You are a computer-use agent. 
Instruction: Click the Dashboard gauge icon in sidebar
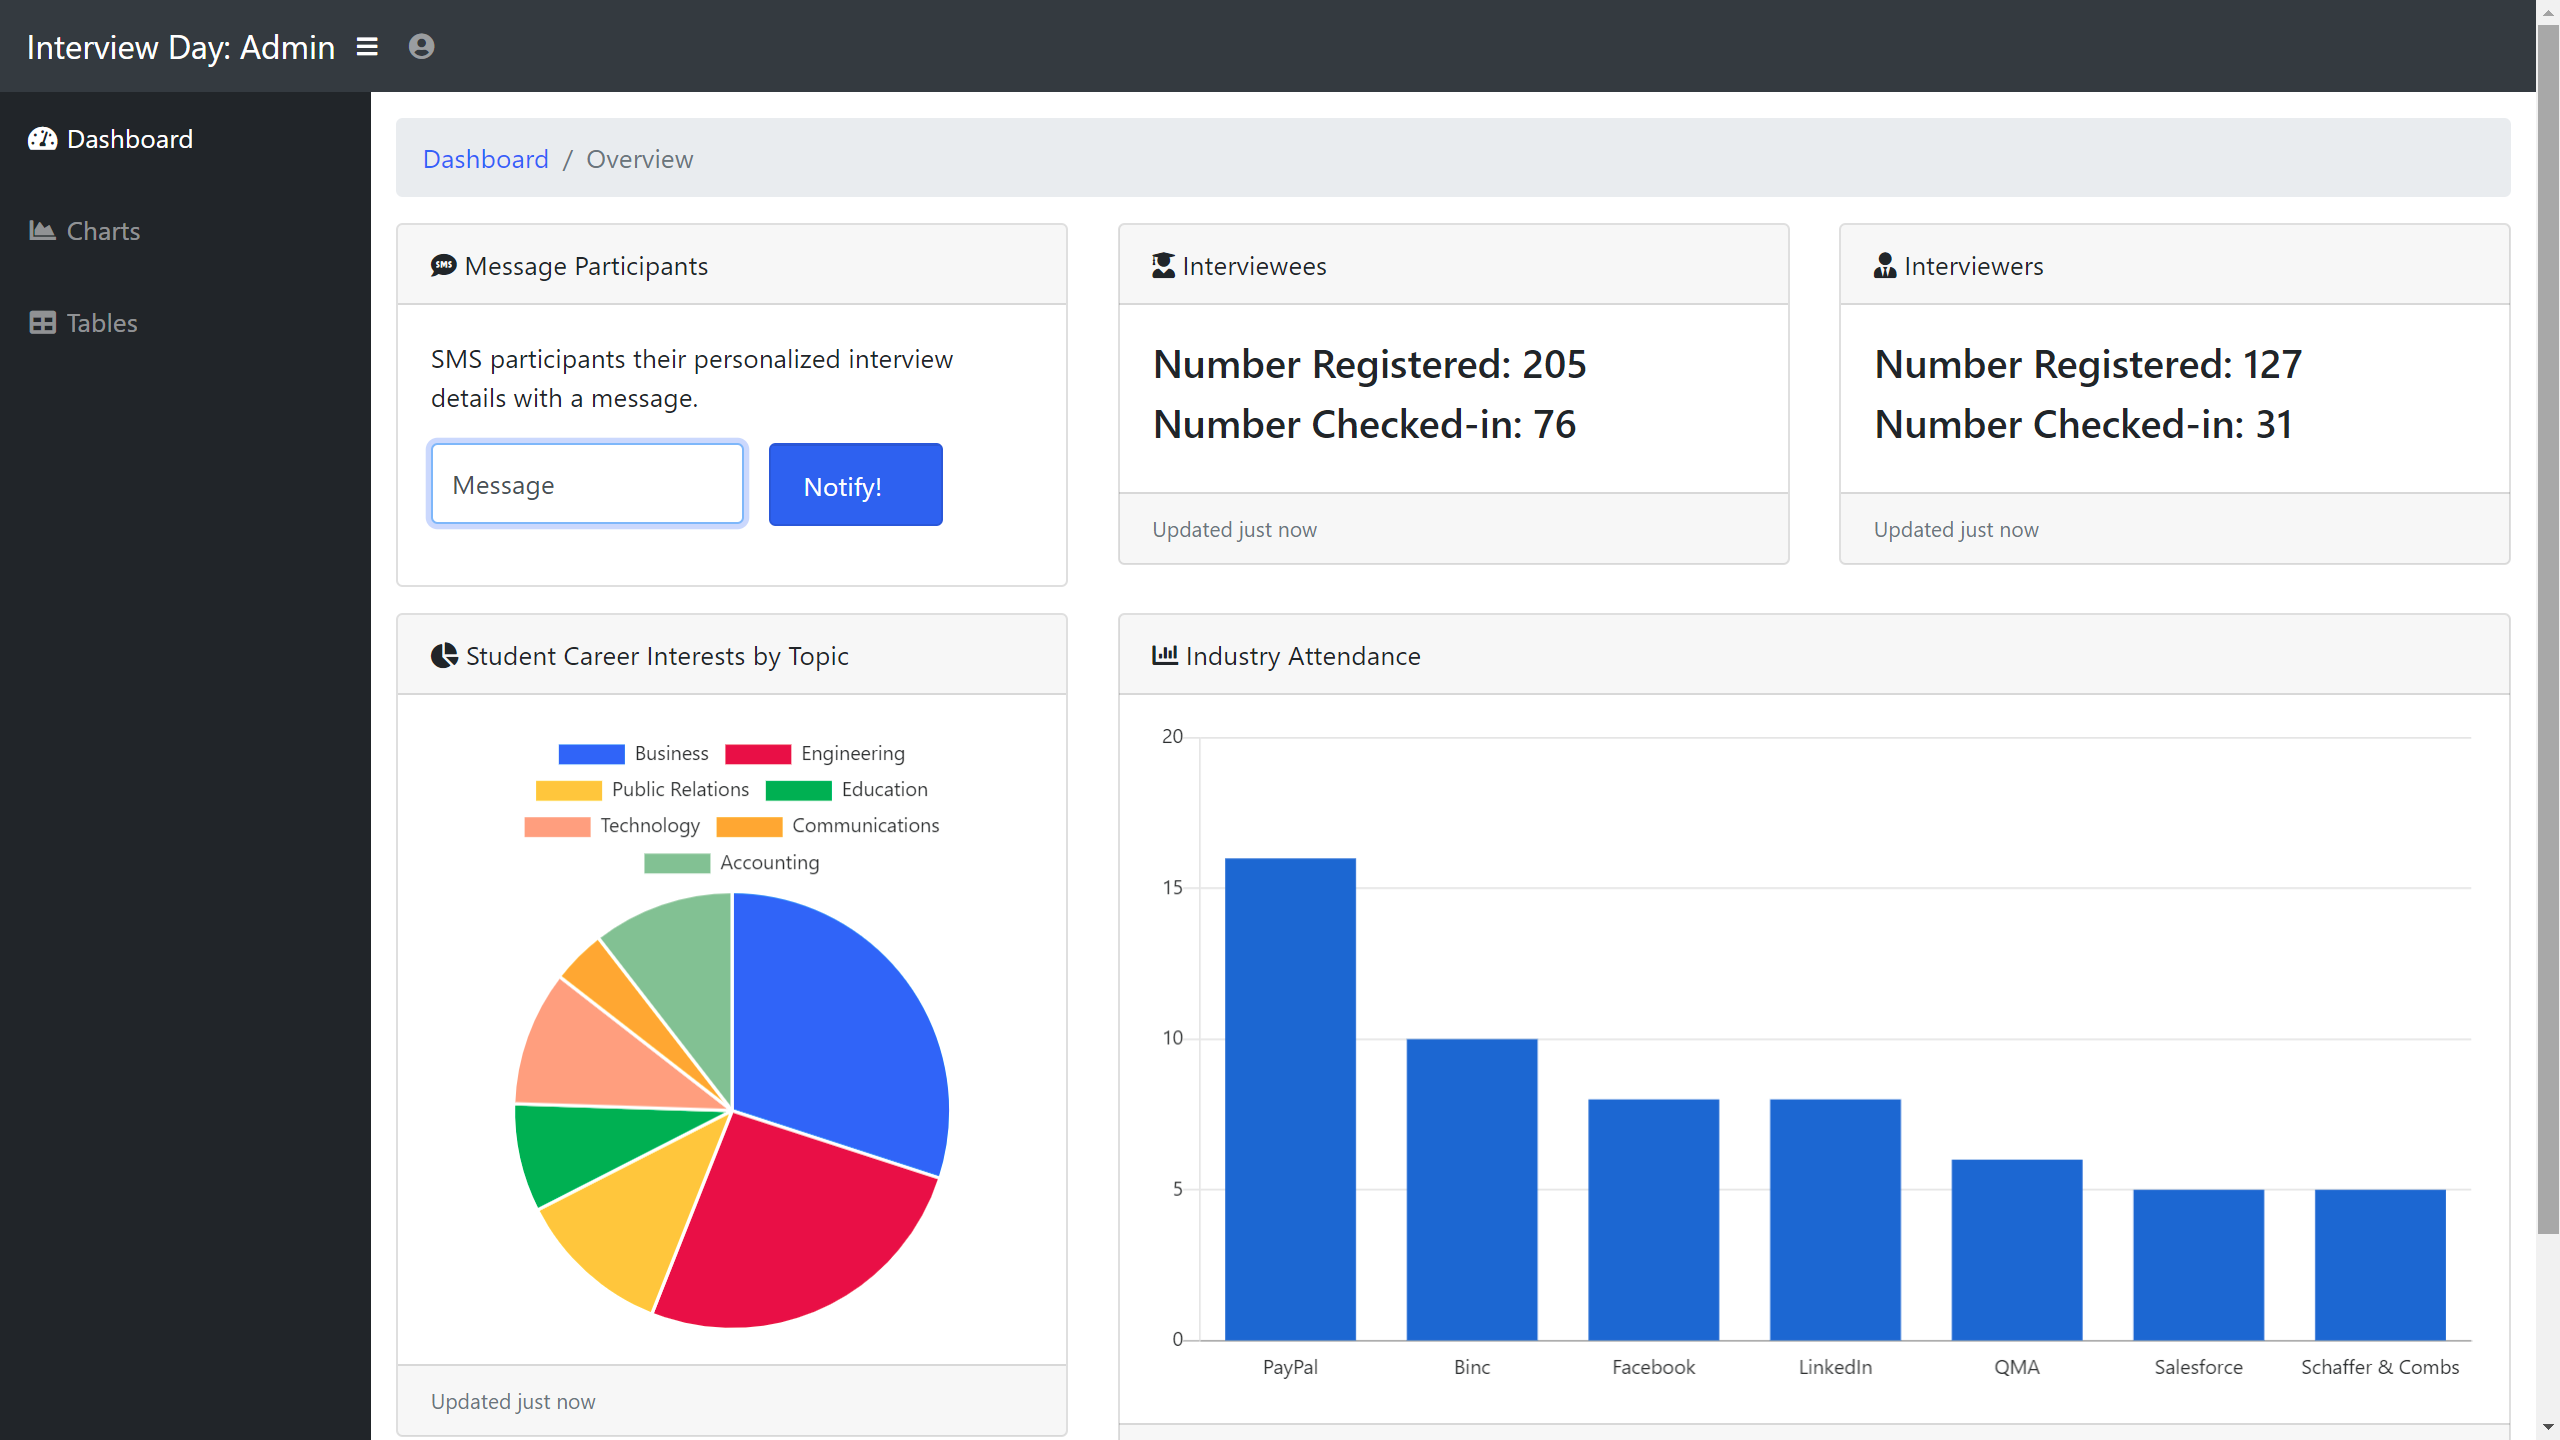point(42,139)
